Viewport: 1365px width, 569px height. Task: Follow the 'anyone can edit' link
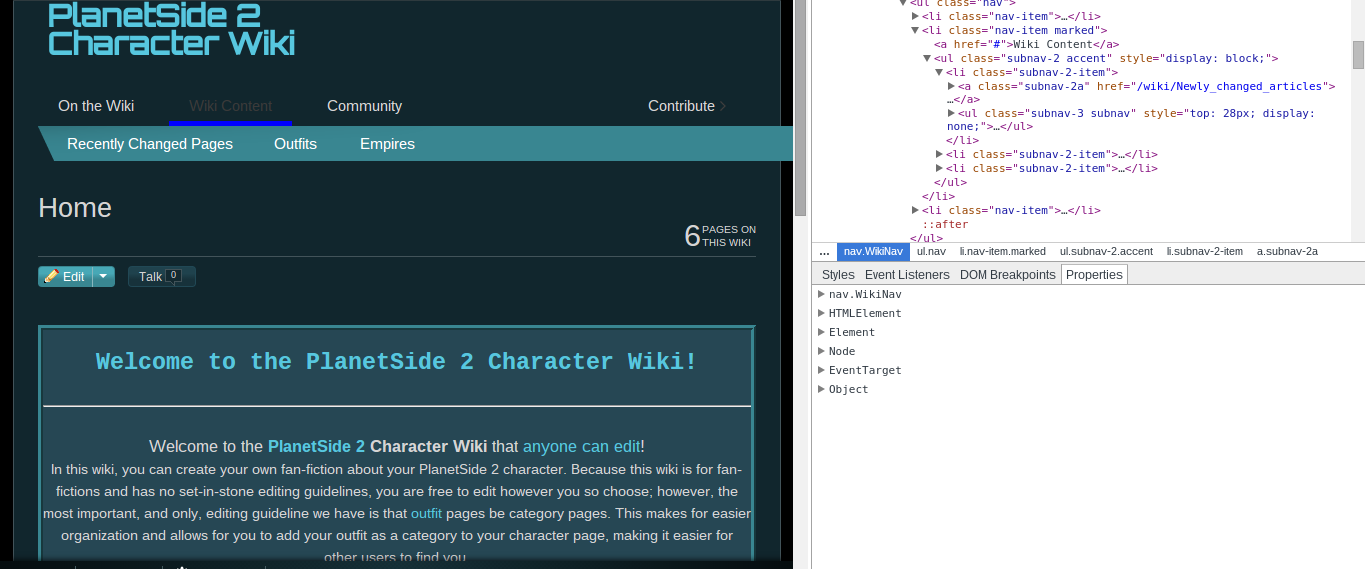tap(581, 446)
